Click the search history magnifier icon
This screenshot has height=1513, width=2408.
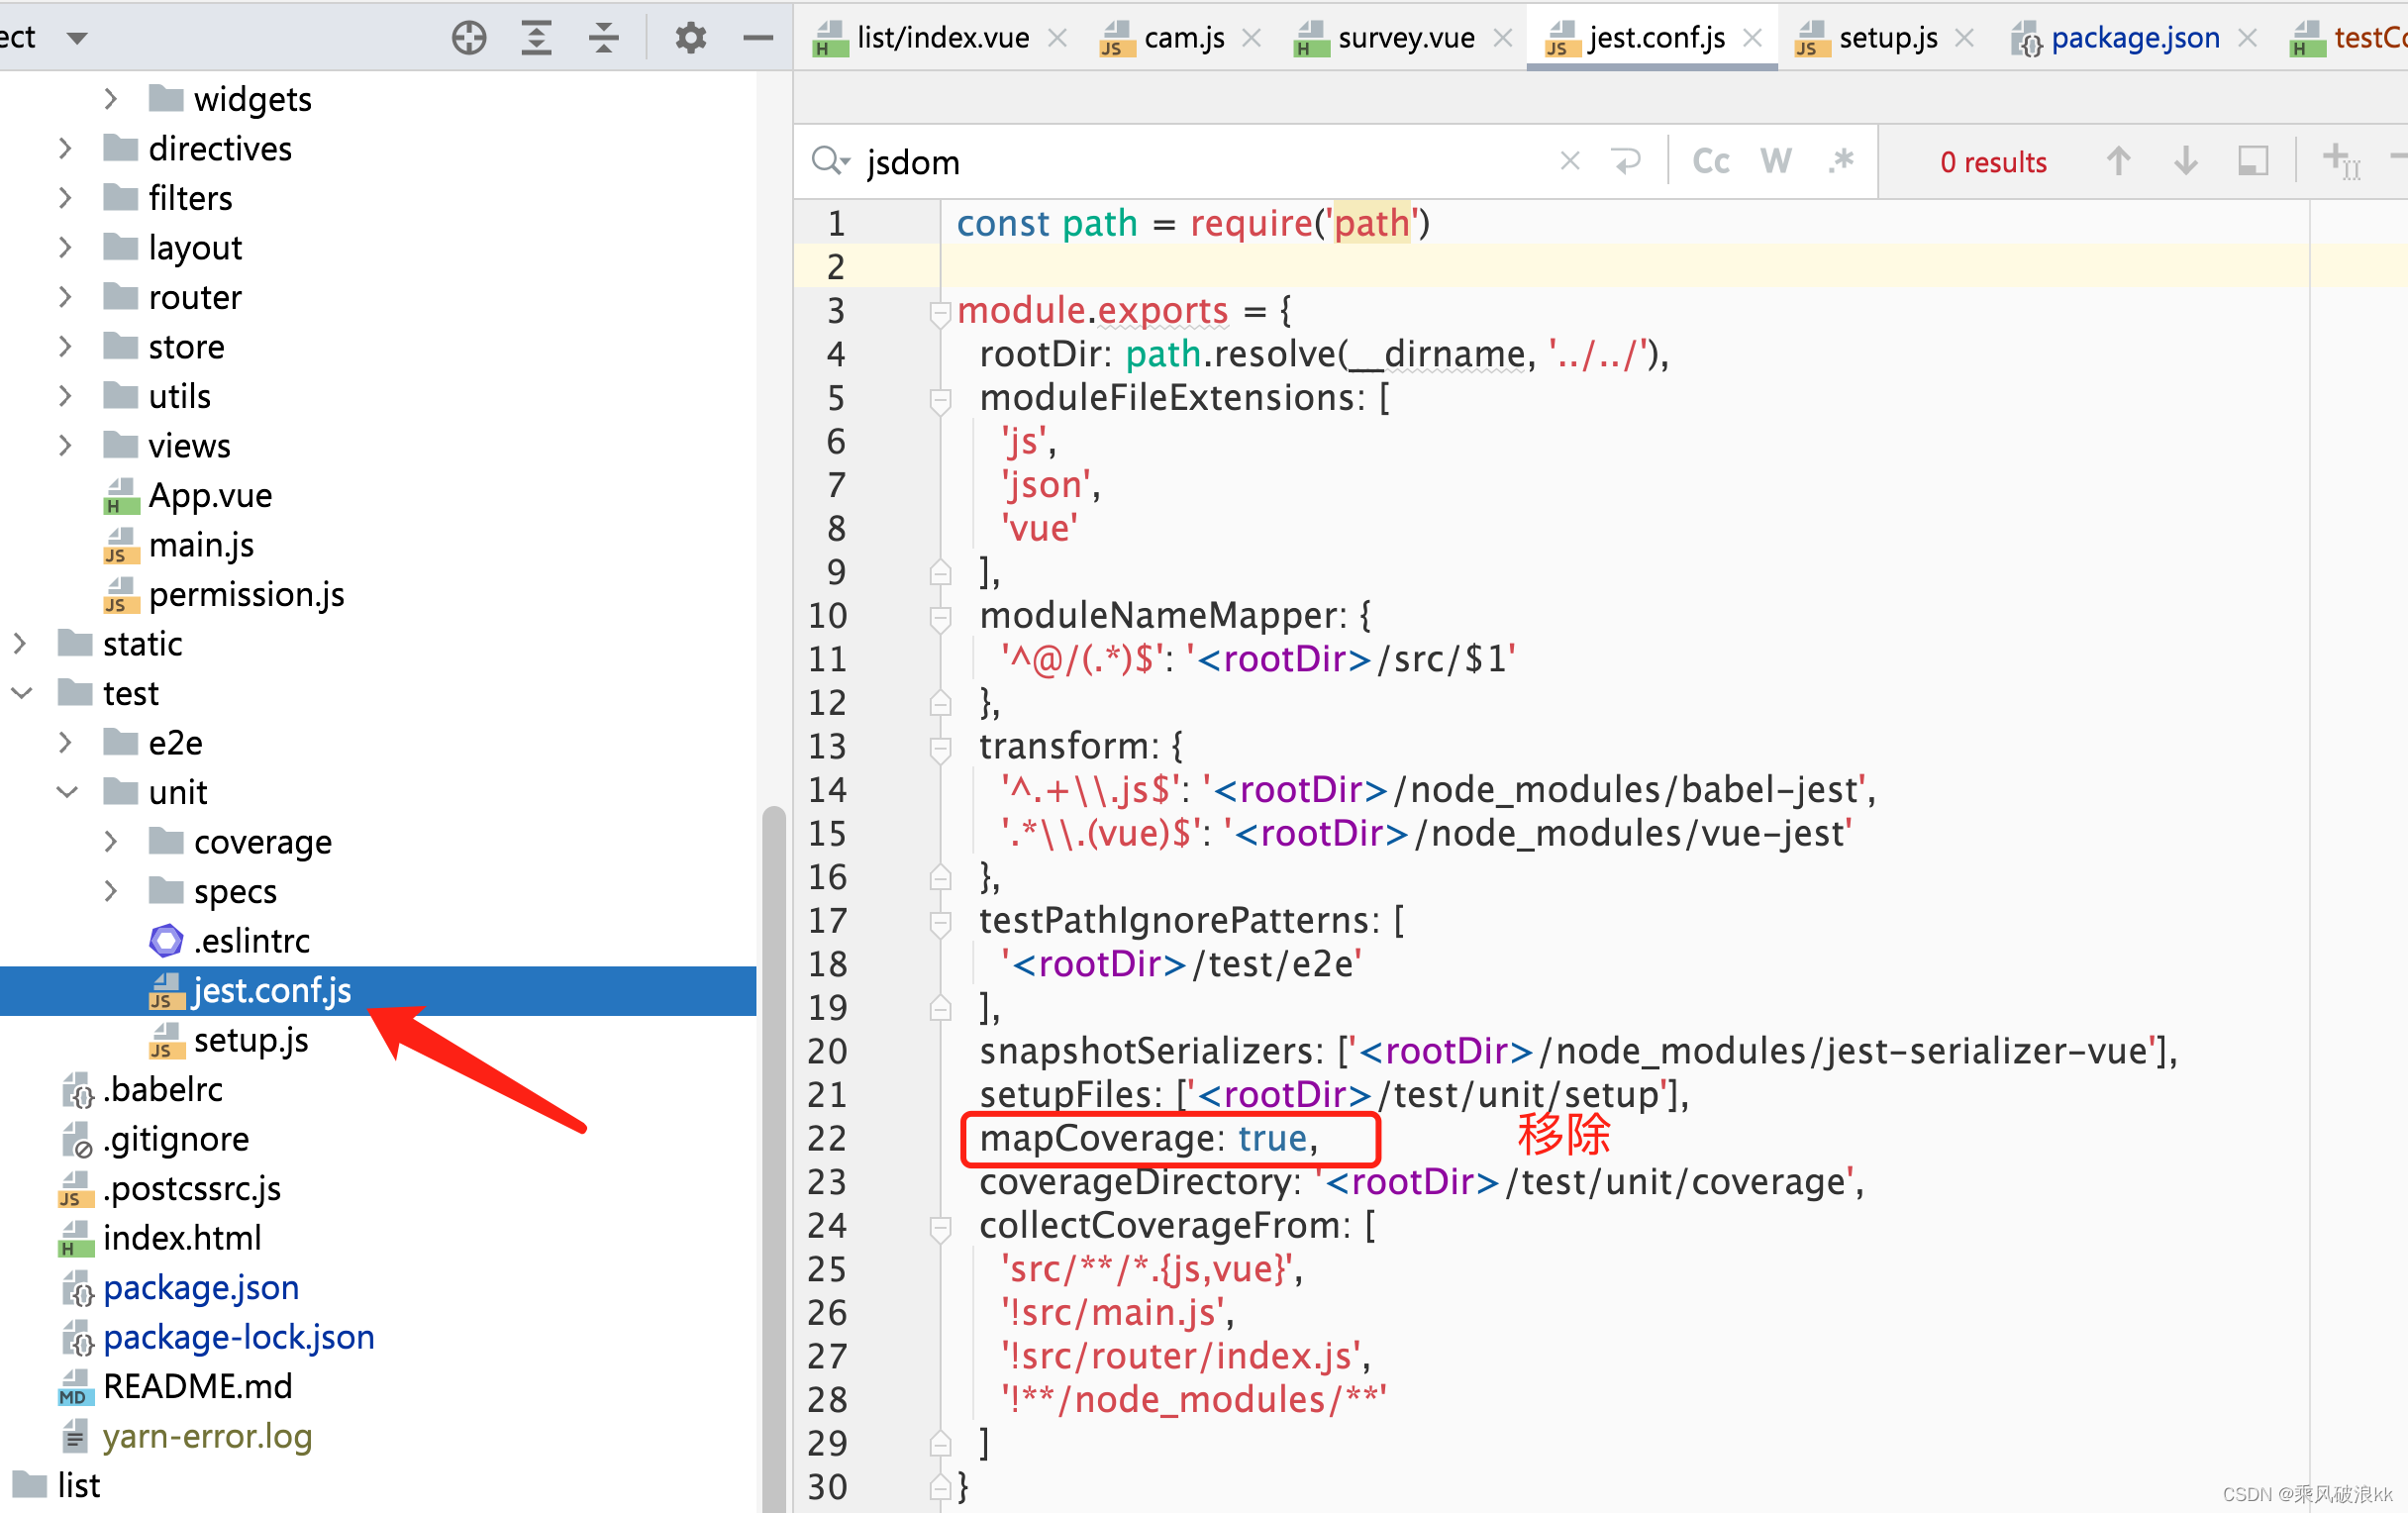[x=830, y=161]
